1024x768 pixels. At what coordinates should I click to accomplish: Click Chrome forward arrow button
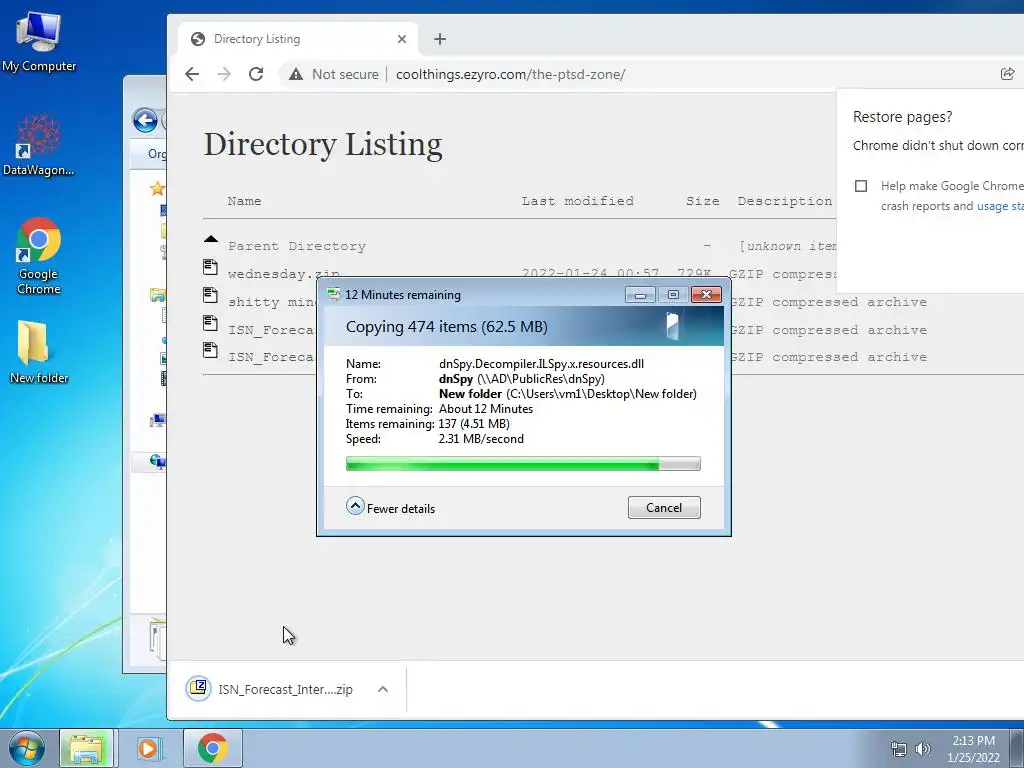224,74
